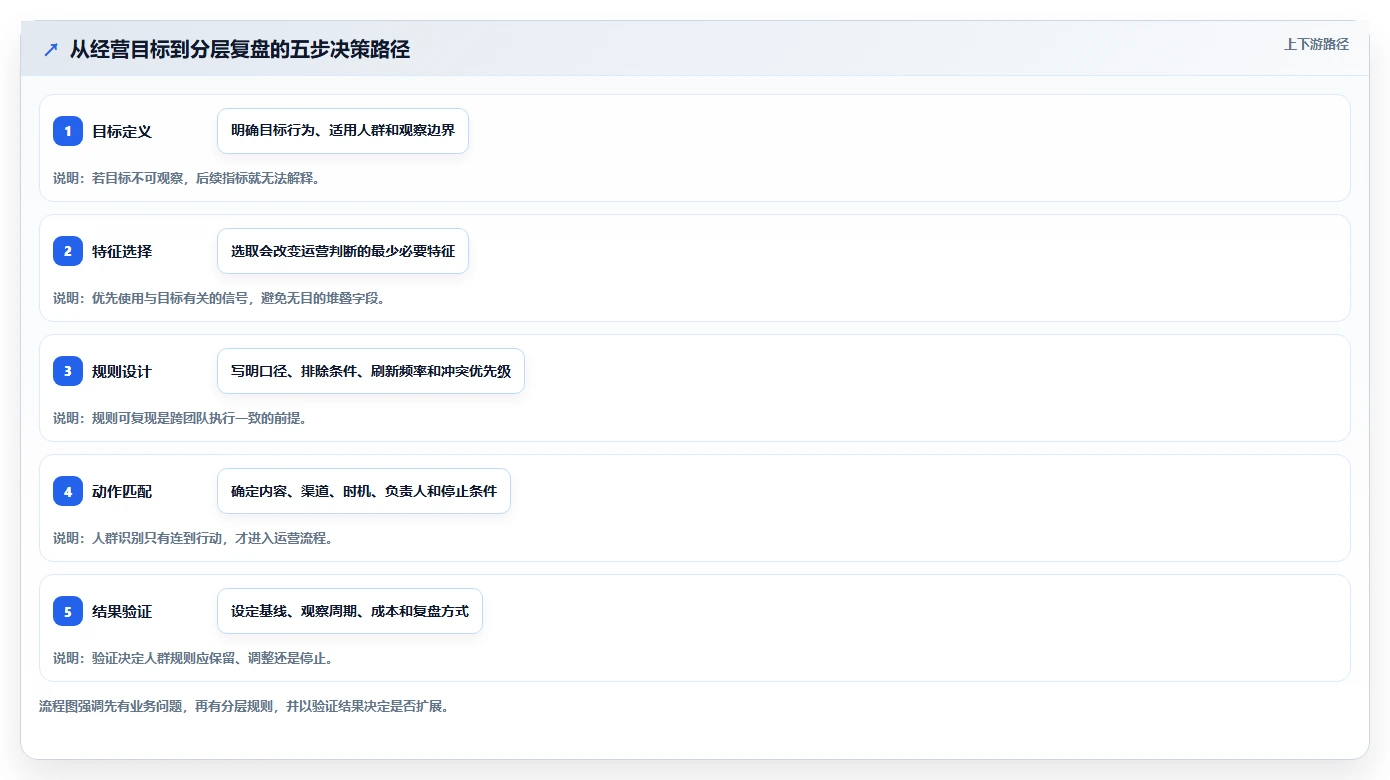The image size is (1390, 780).
Task: Click the step 2 number badge
Action: pos(68,251)
